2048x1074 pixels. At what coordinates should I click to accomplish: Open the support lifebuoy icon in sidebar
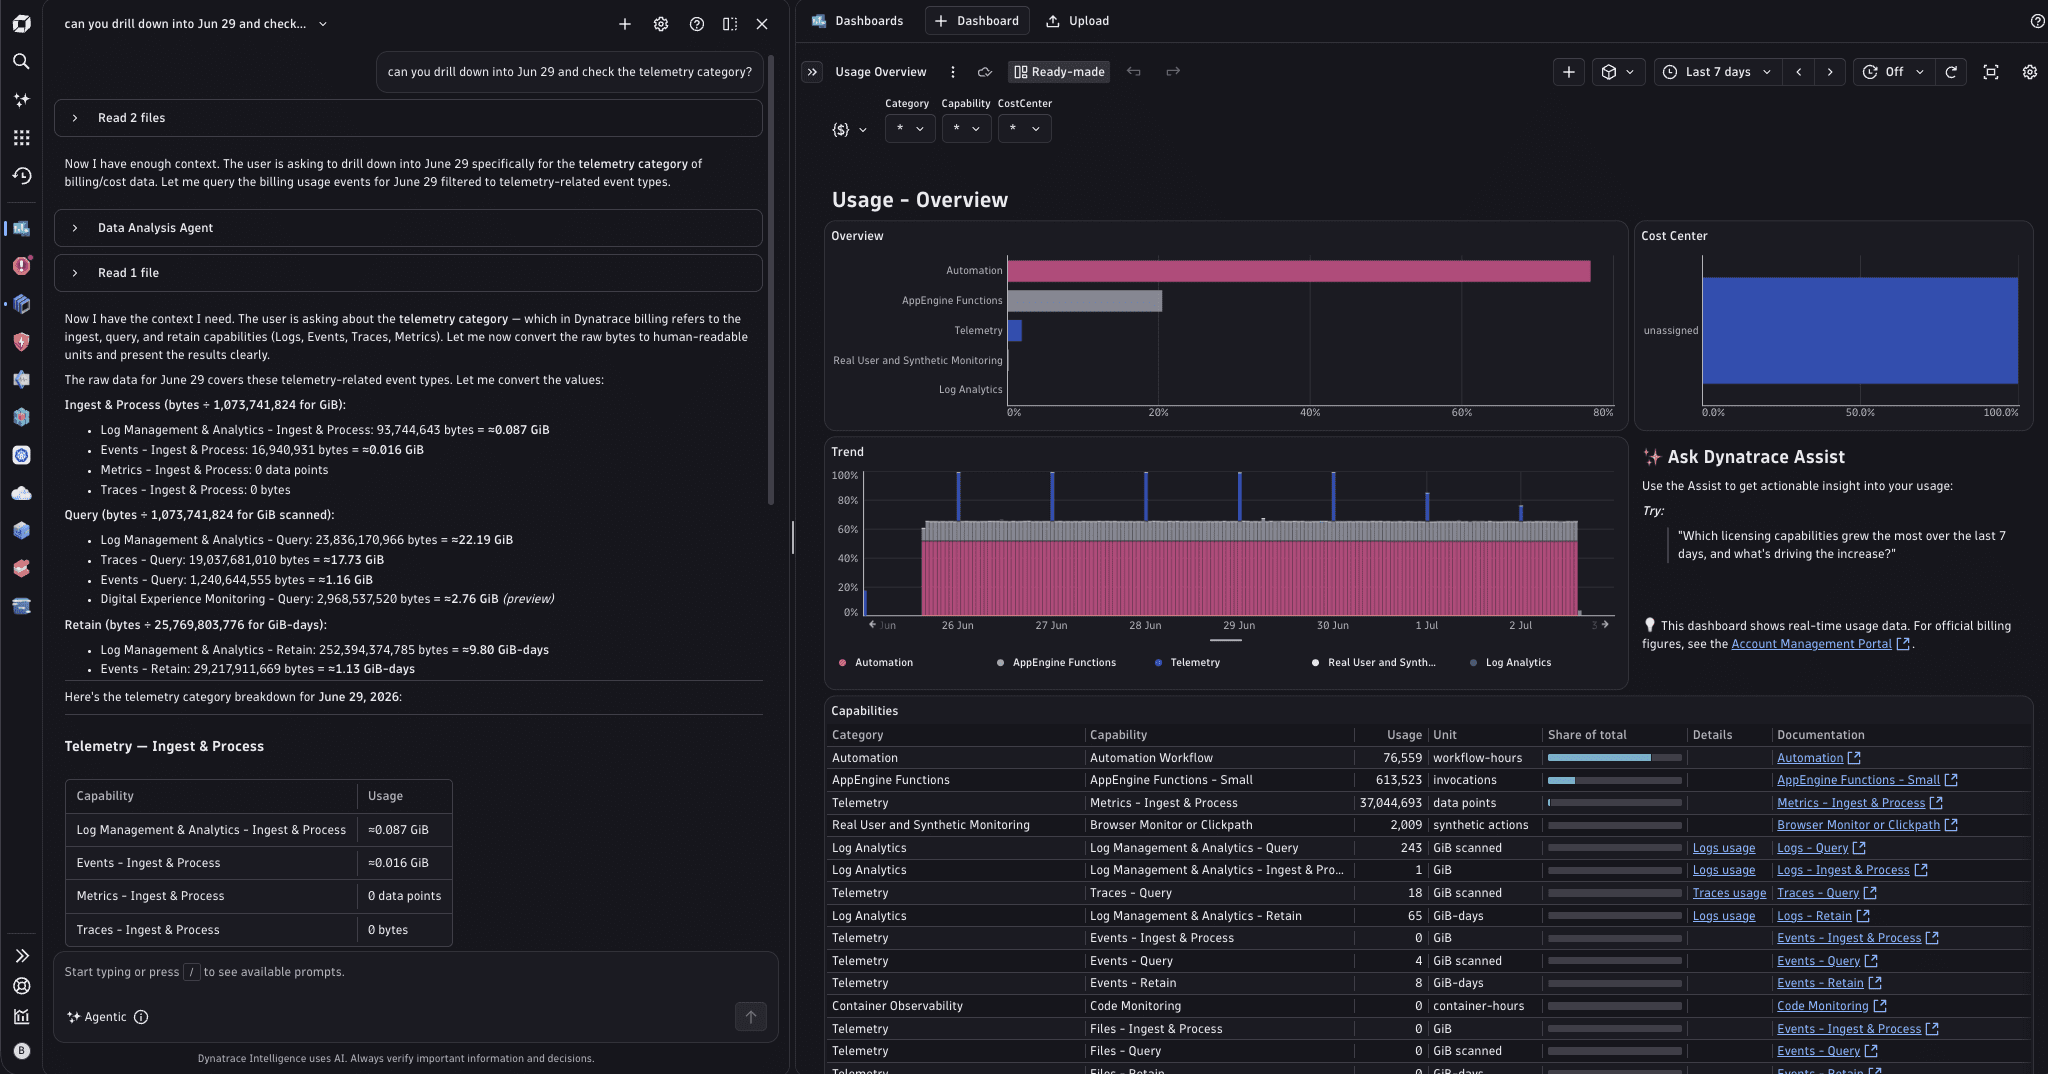pyautogui.click(x=21, y=986)
